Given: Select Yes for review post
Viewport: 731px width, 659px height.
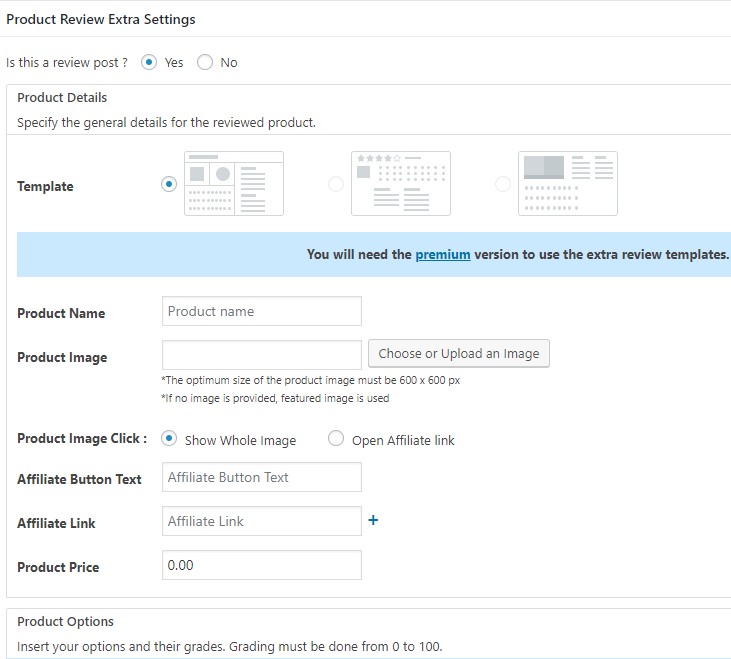Looking at the screenshot, I should pyautogui.click(x=150, y=62).
